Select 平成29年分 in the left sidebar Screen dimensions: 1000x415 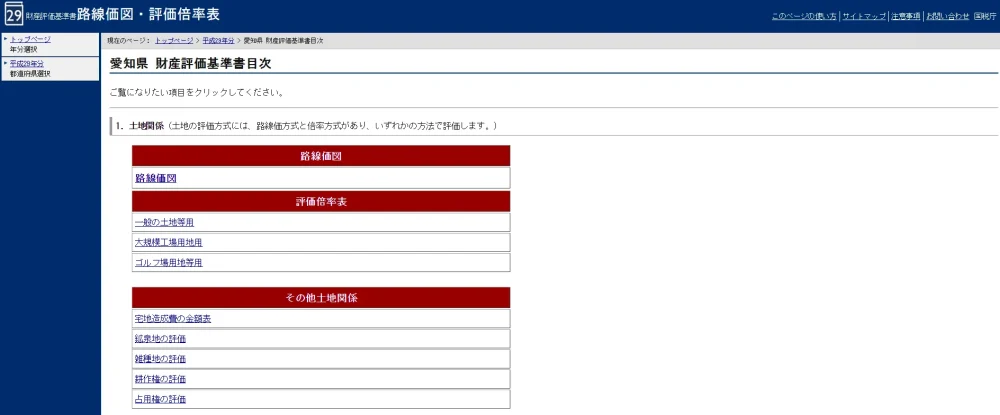click(27, 64)
